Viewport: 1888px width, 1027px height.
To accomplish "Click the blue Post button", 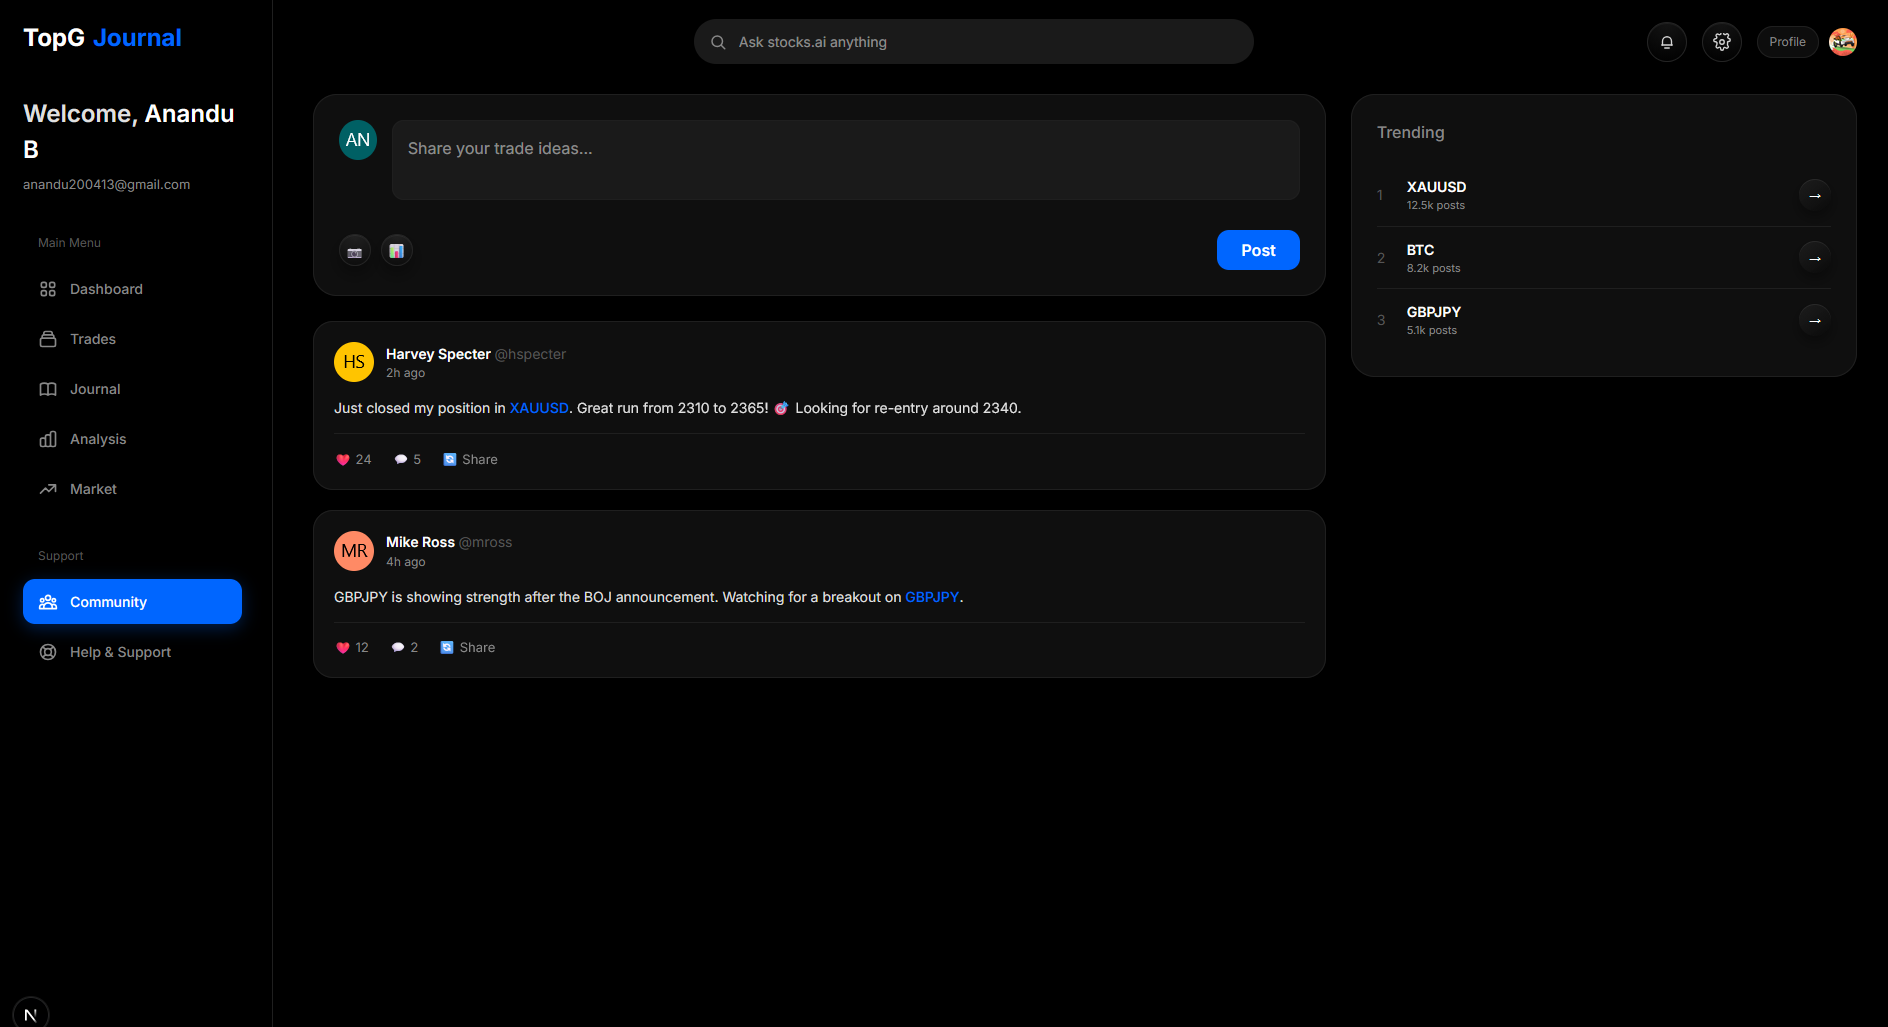I will tap(1257, 249).
